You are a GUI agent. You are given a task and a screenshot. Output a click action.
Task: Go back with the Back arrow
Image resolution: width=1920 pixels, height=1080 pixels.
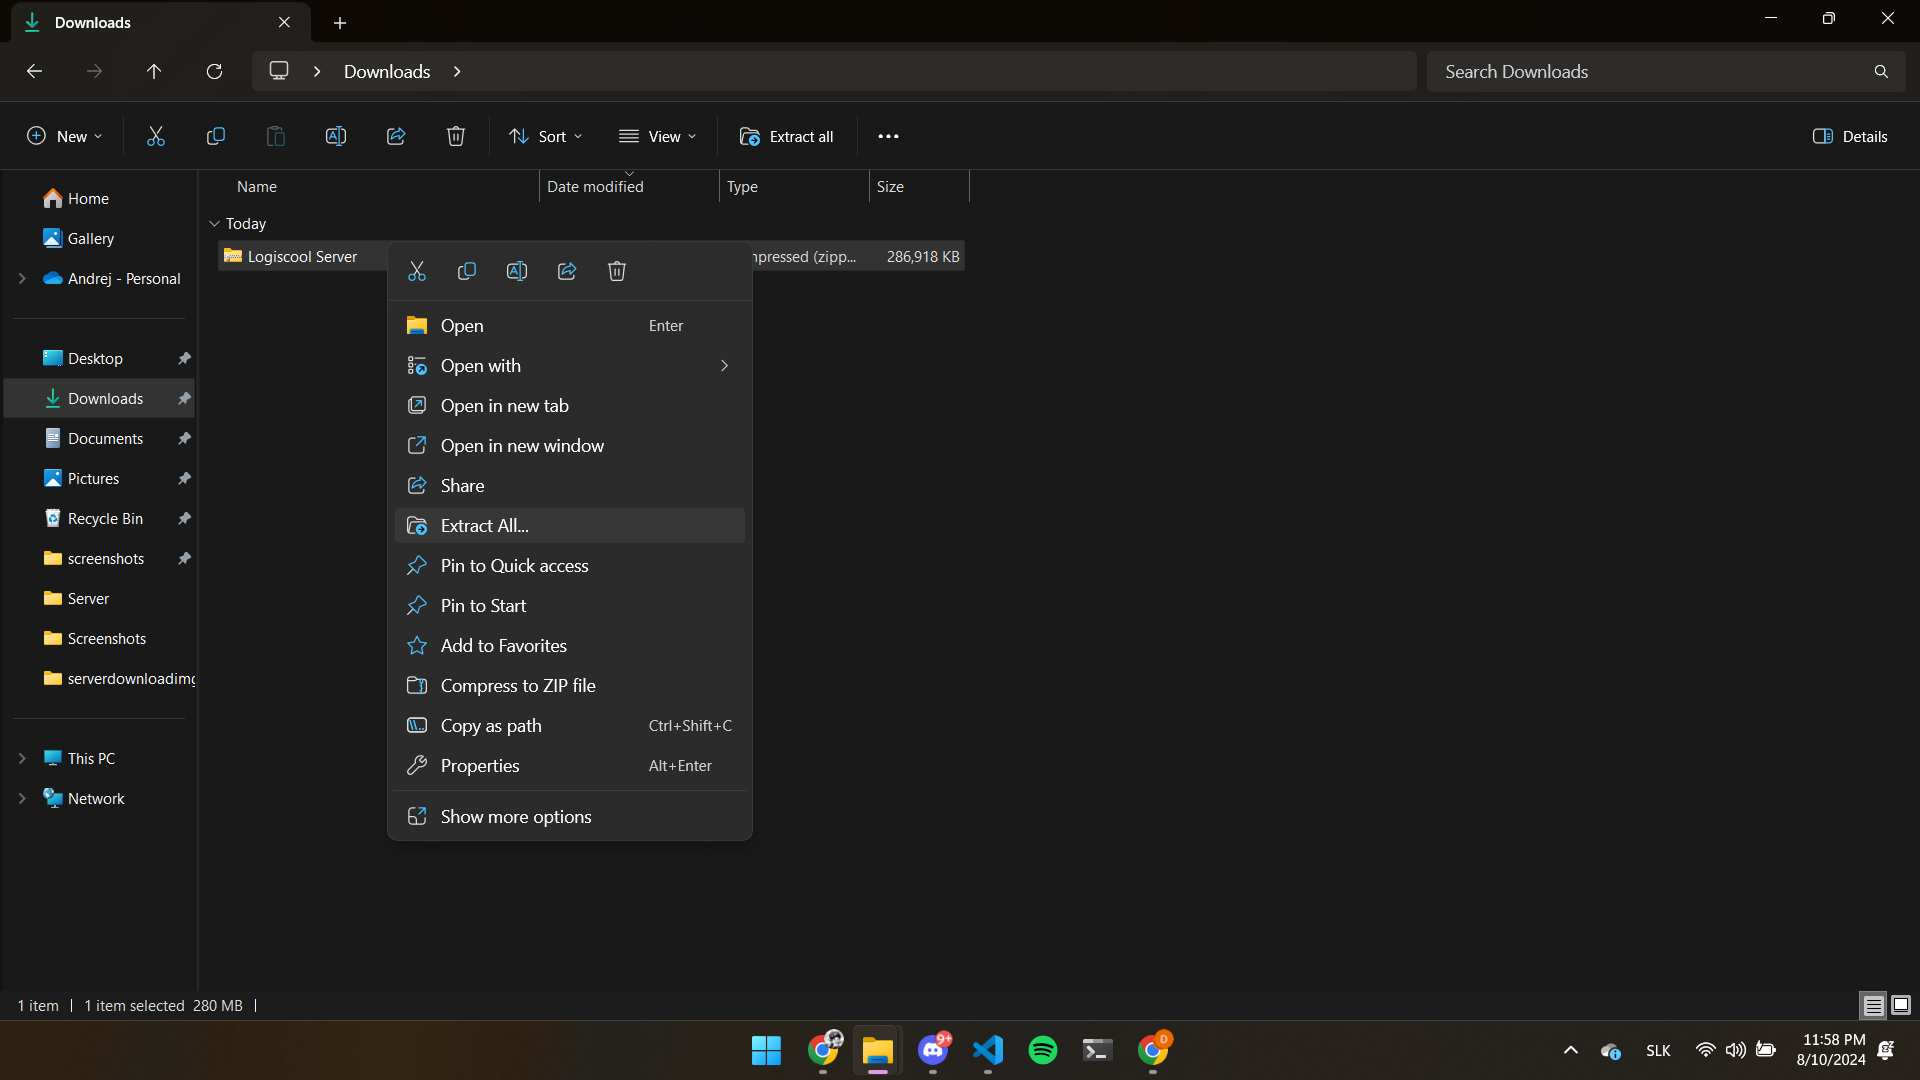coord(34,71)
